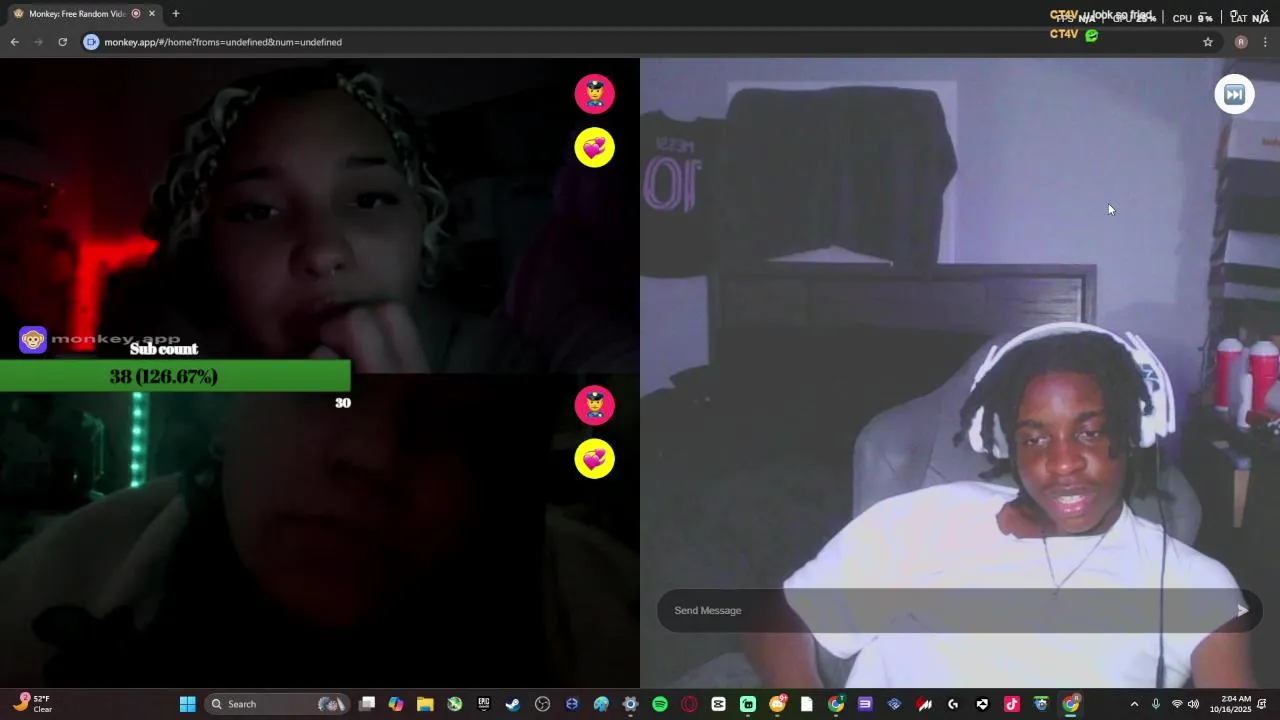Open the MSI Afterburner icon in taskbar
Screen dimensions: 1280x720
[924, 704]
